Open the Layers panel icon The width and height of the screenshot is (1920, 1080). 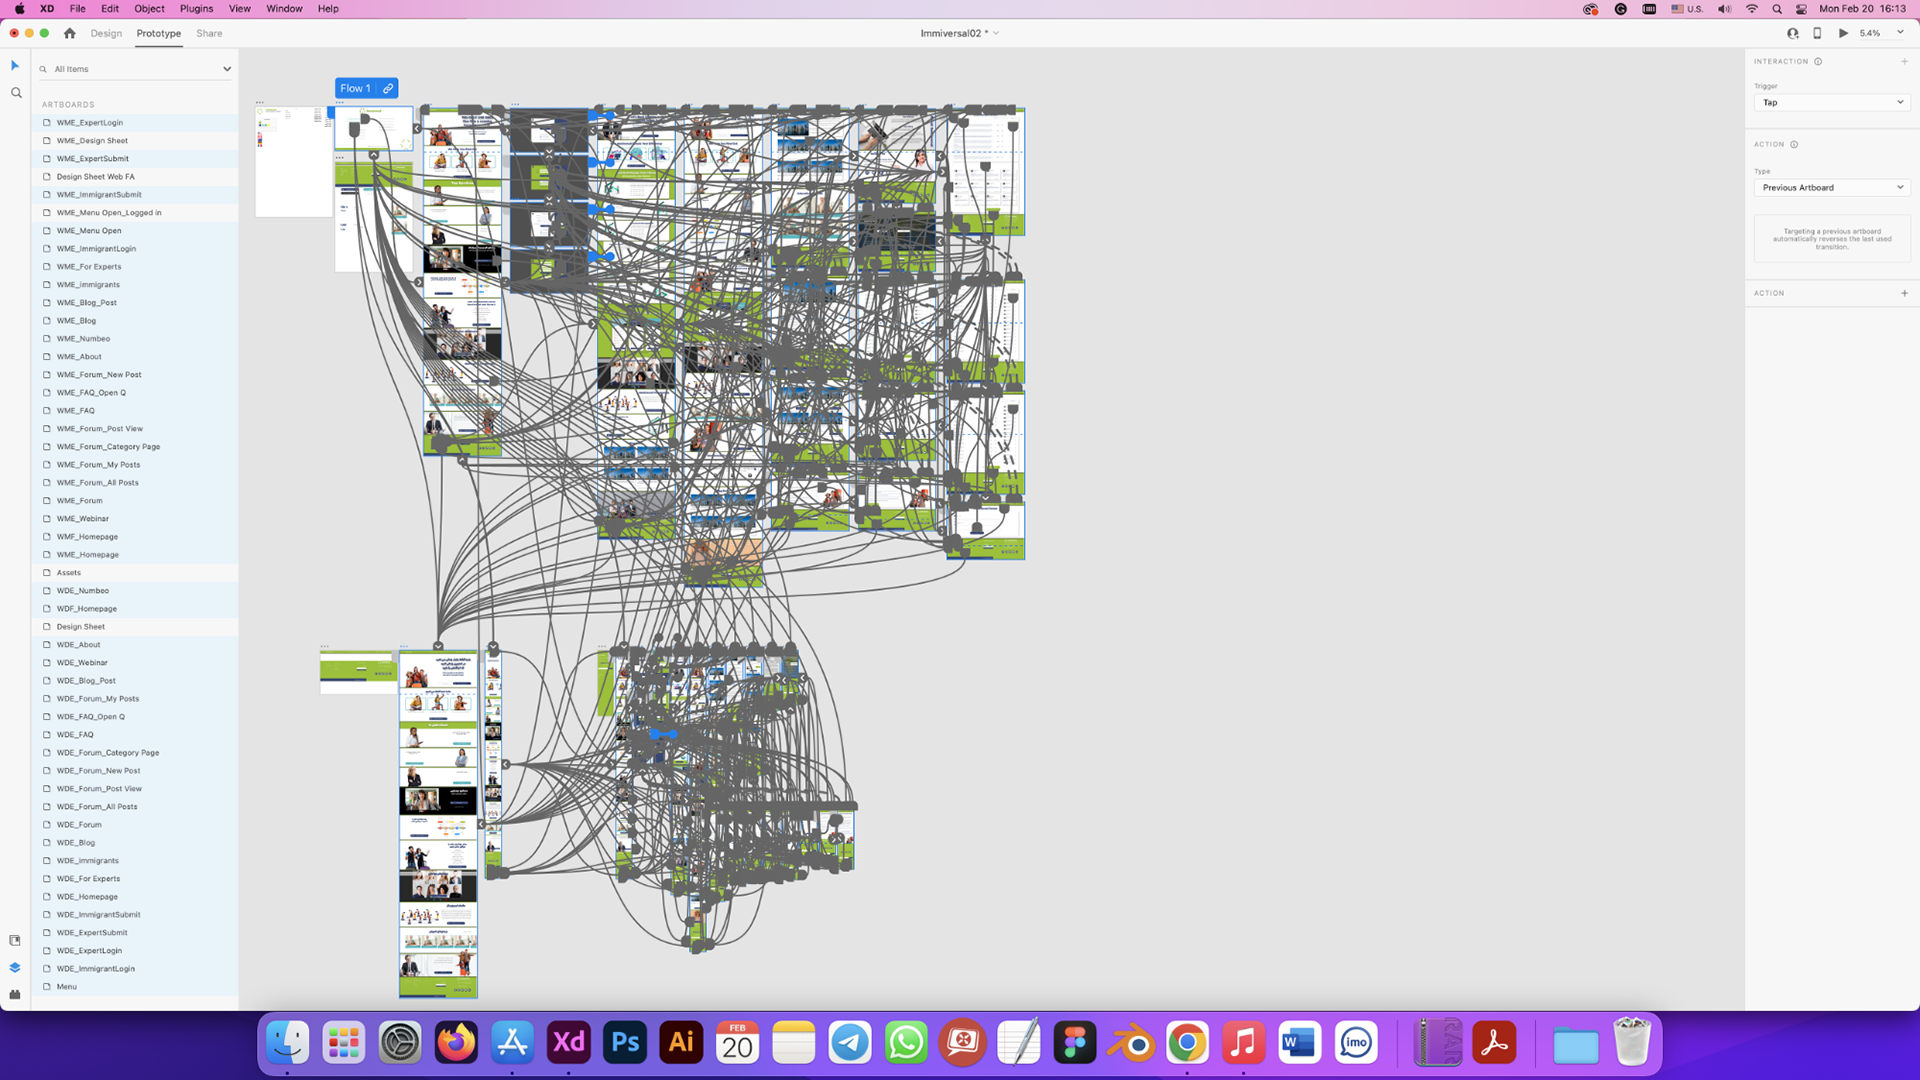pos(15,967)
